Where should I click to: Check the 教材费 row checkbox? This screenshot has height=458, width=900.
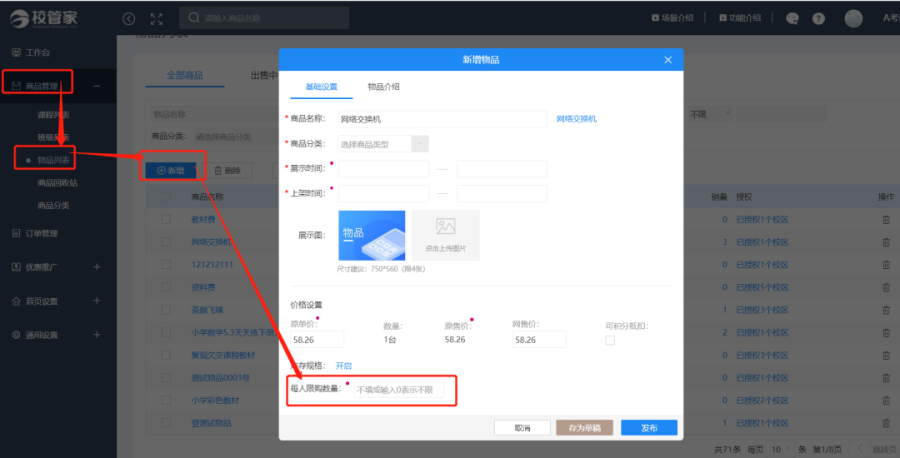(x=166, y=219)
